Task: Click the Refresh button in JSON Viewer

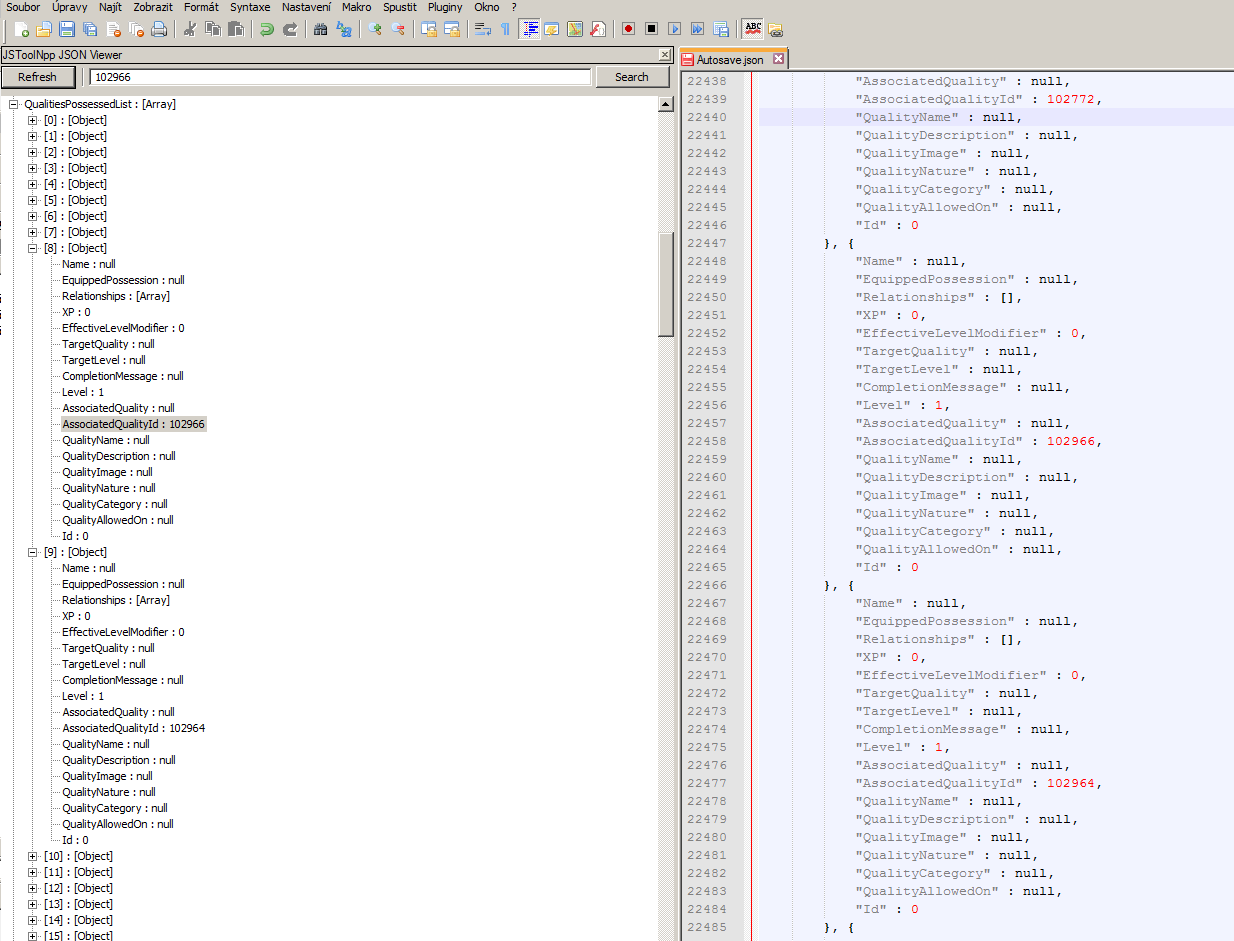Action: click(37, 77)
